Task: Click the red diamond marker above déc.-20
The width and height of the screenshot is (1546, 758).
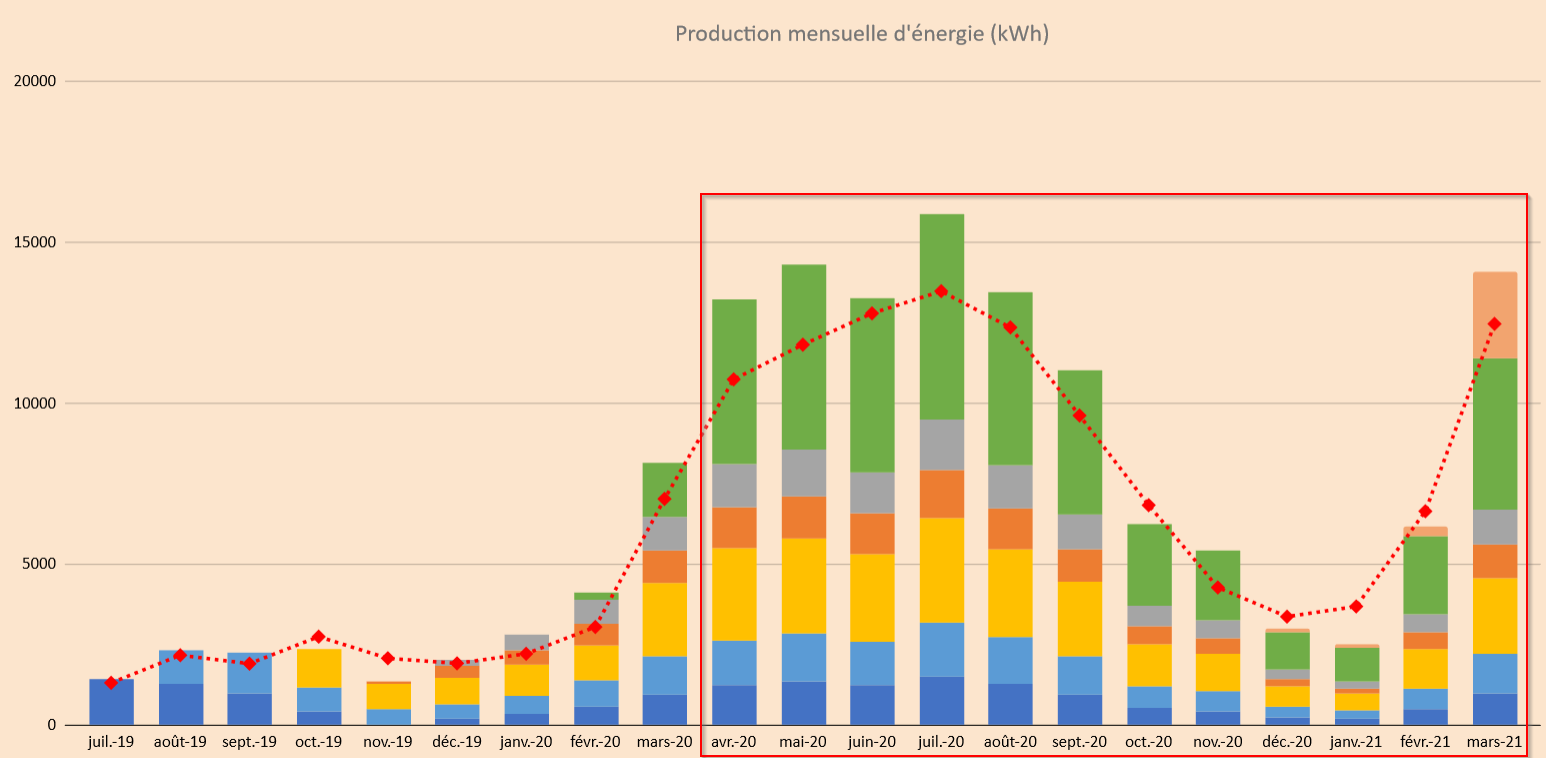Action: click(x=1287, y=617)
